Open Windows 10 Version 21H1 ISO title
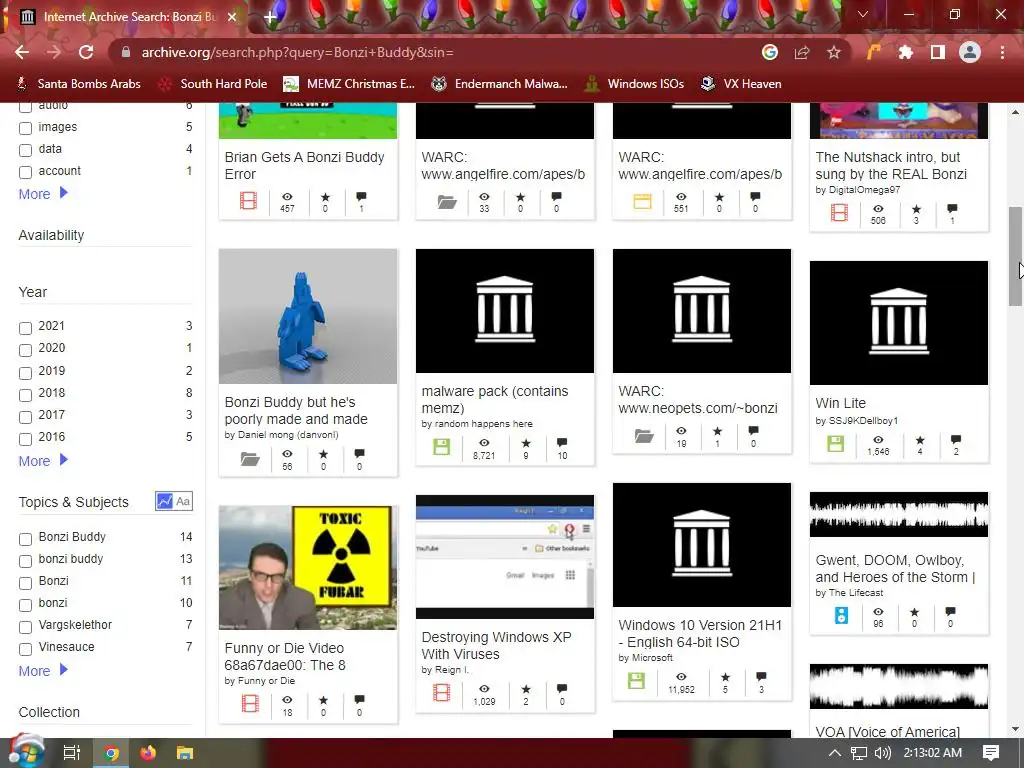The height and width of the screenshot is (768, 1024). (699, 633)
